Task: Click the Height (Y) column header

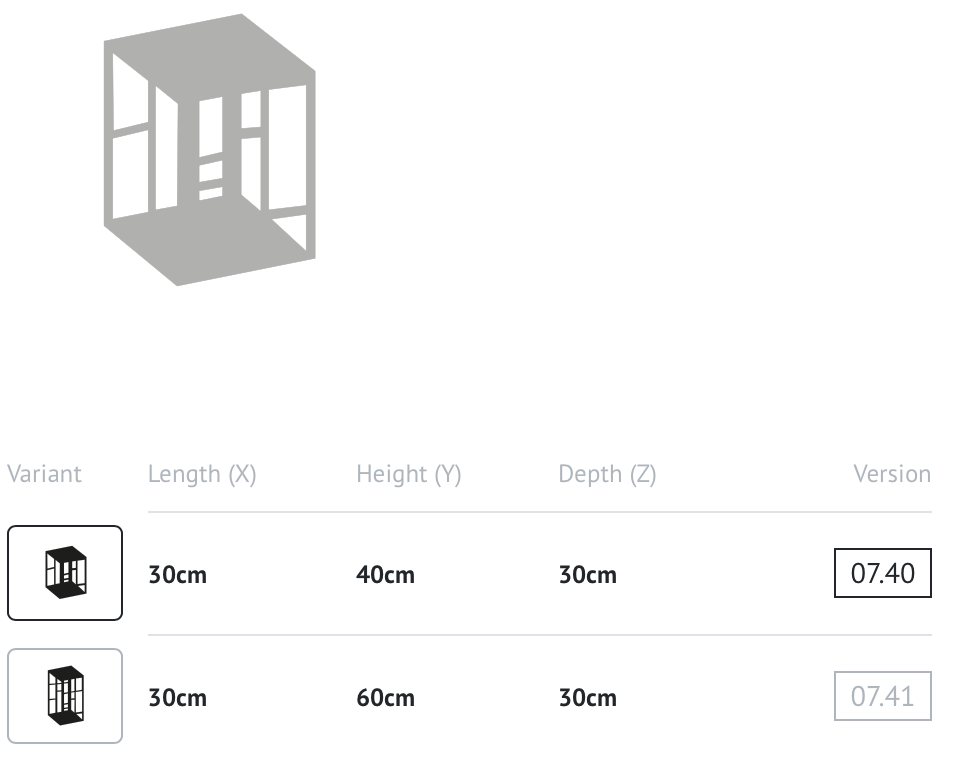Action: point(409,475)
